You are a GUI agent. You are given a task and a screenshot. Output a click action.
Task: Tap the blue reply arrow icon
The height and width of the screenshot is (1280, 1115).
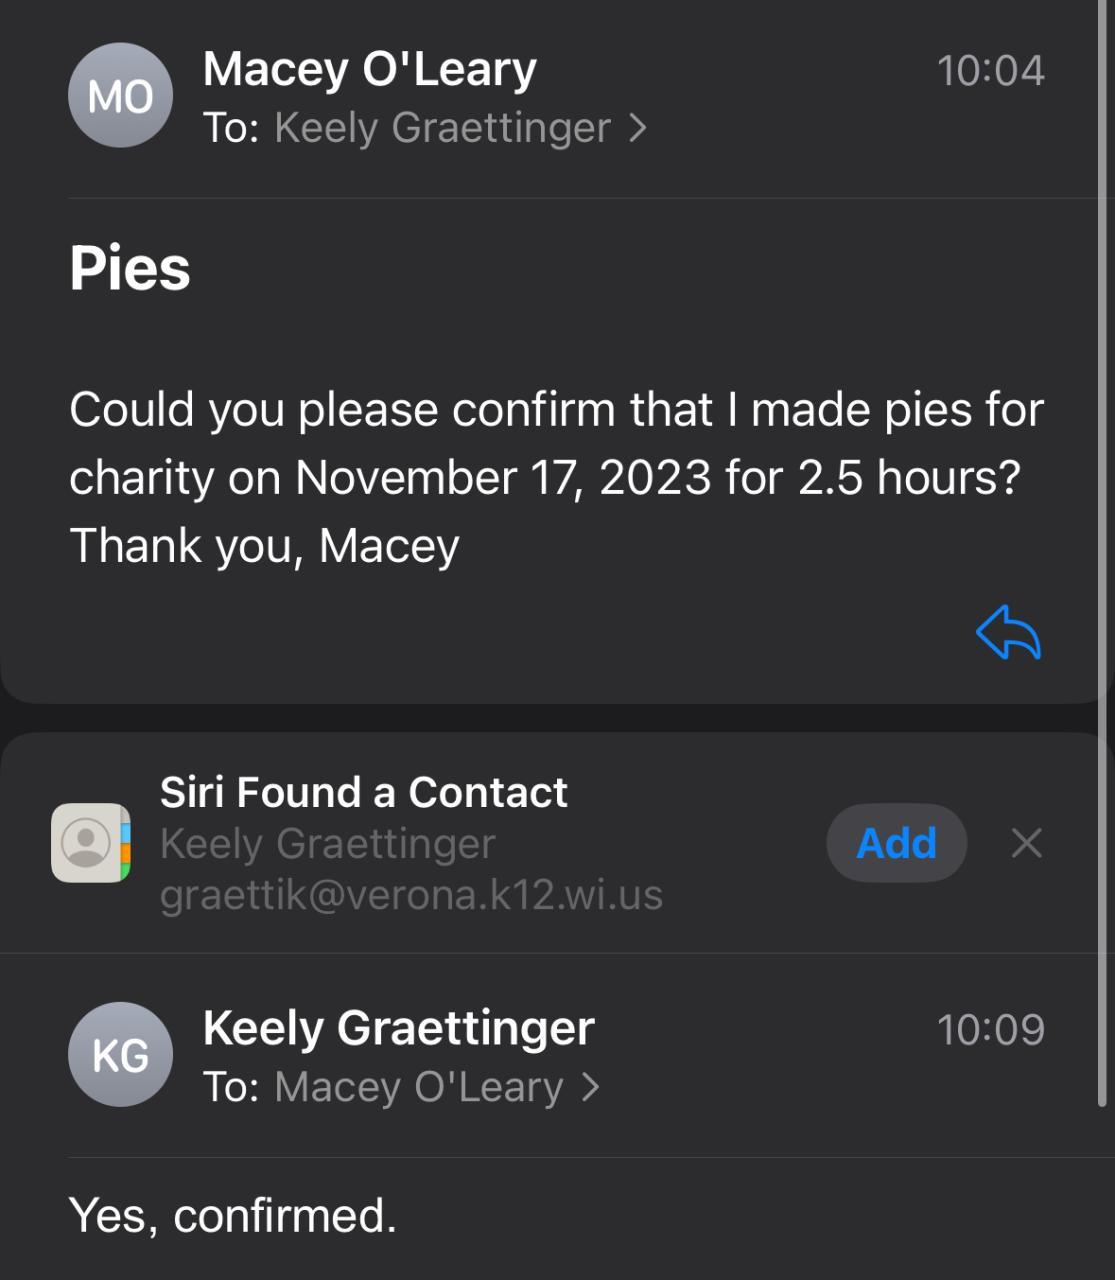[x=1008, y=635]
